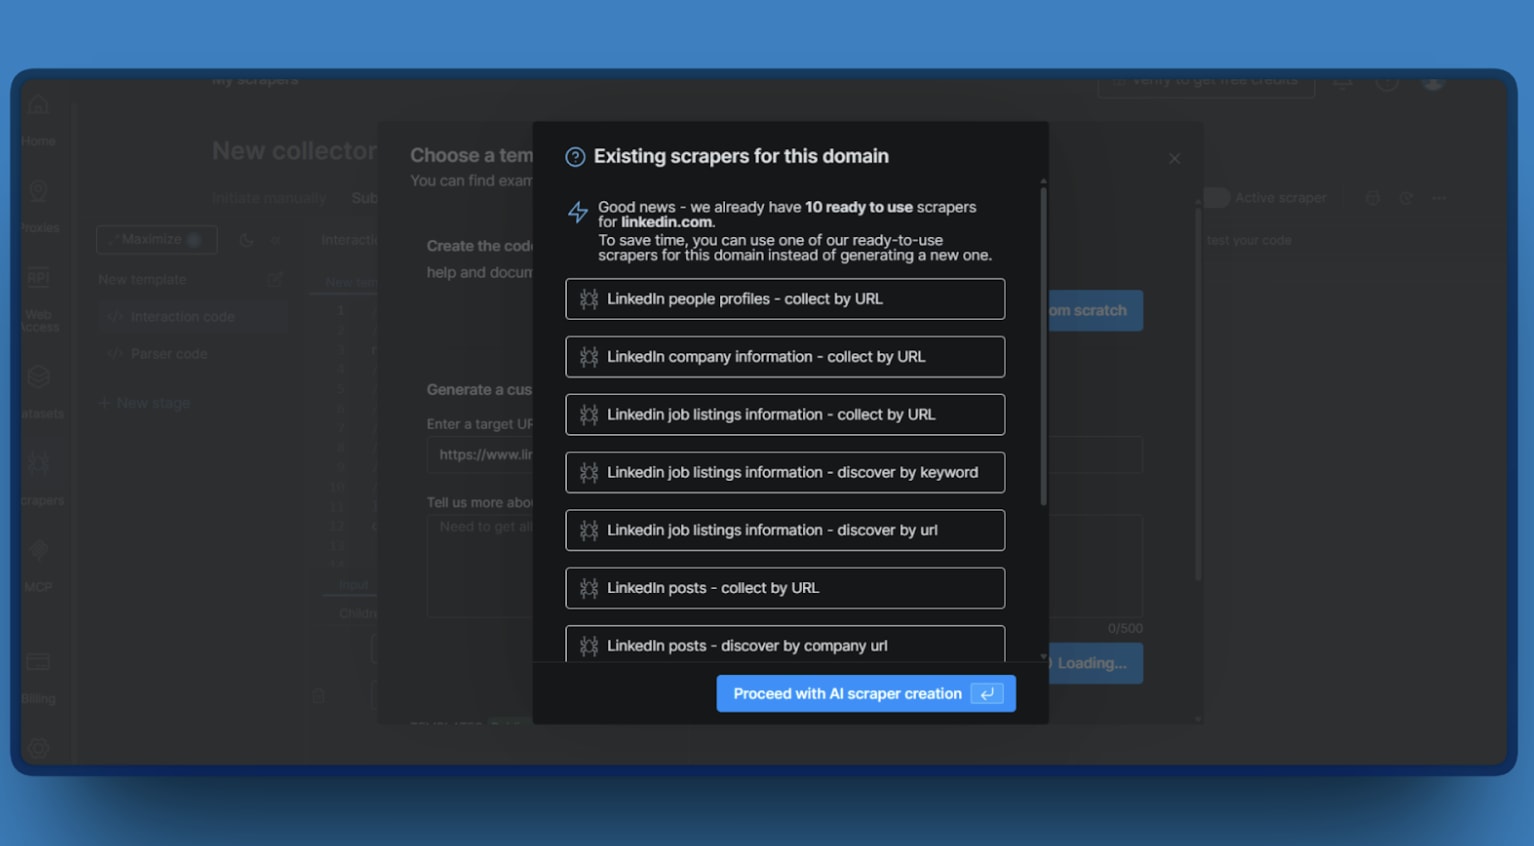Open MCP in the left sidebar
Viewport: 1534px width, 846px height.
click(38, 565)
